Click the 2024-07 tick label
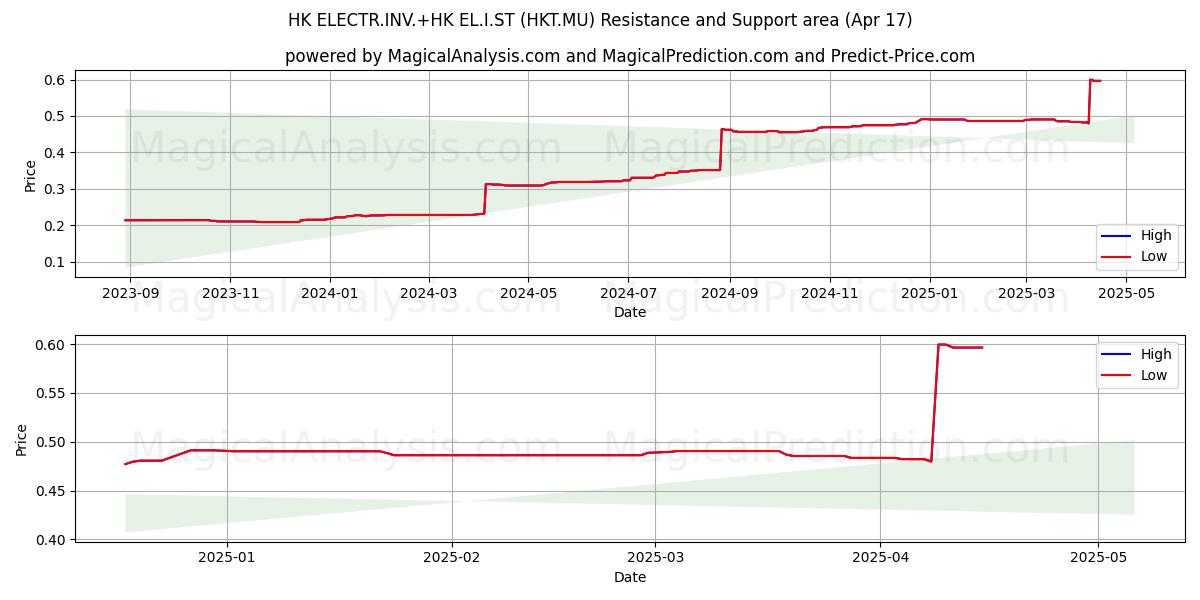Screen dimensions: 1200x600 click(x=628, y=294)
